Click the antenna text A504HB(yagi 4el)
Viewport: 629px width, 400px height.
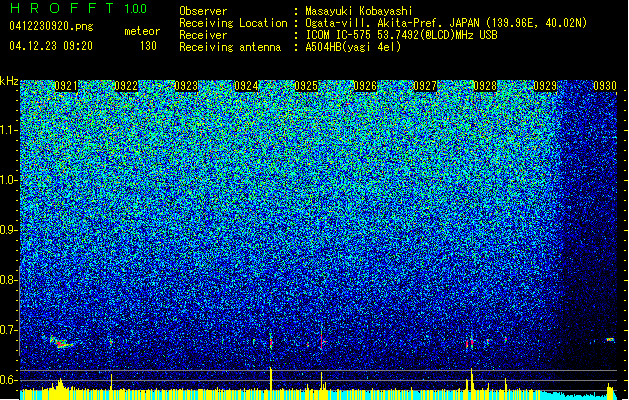click(353, 47)
